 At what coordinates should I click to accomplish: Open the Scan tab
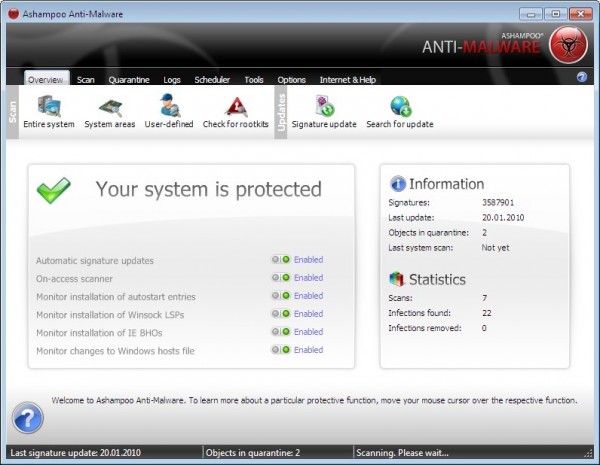[86, 80]
